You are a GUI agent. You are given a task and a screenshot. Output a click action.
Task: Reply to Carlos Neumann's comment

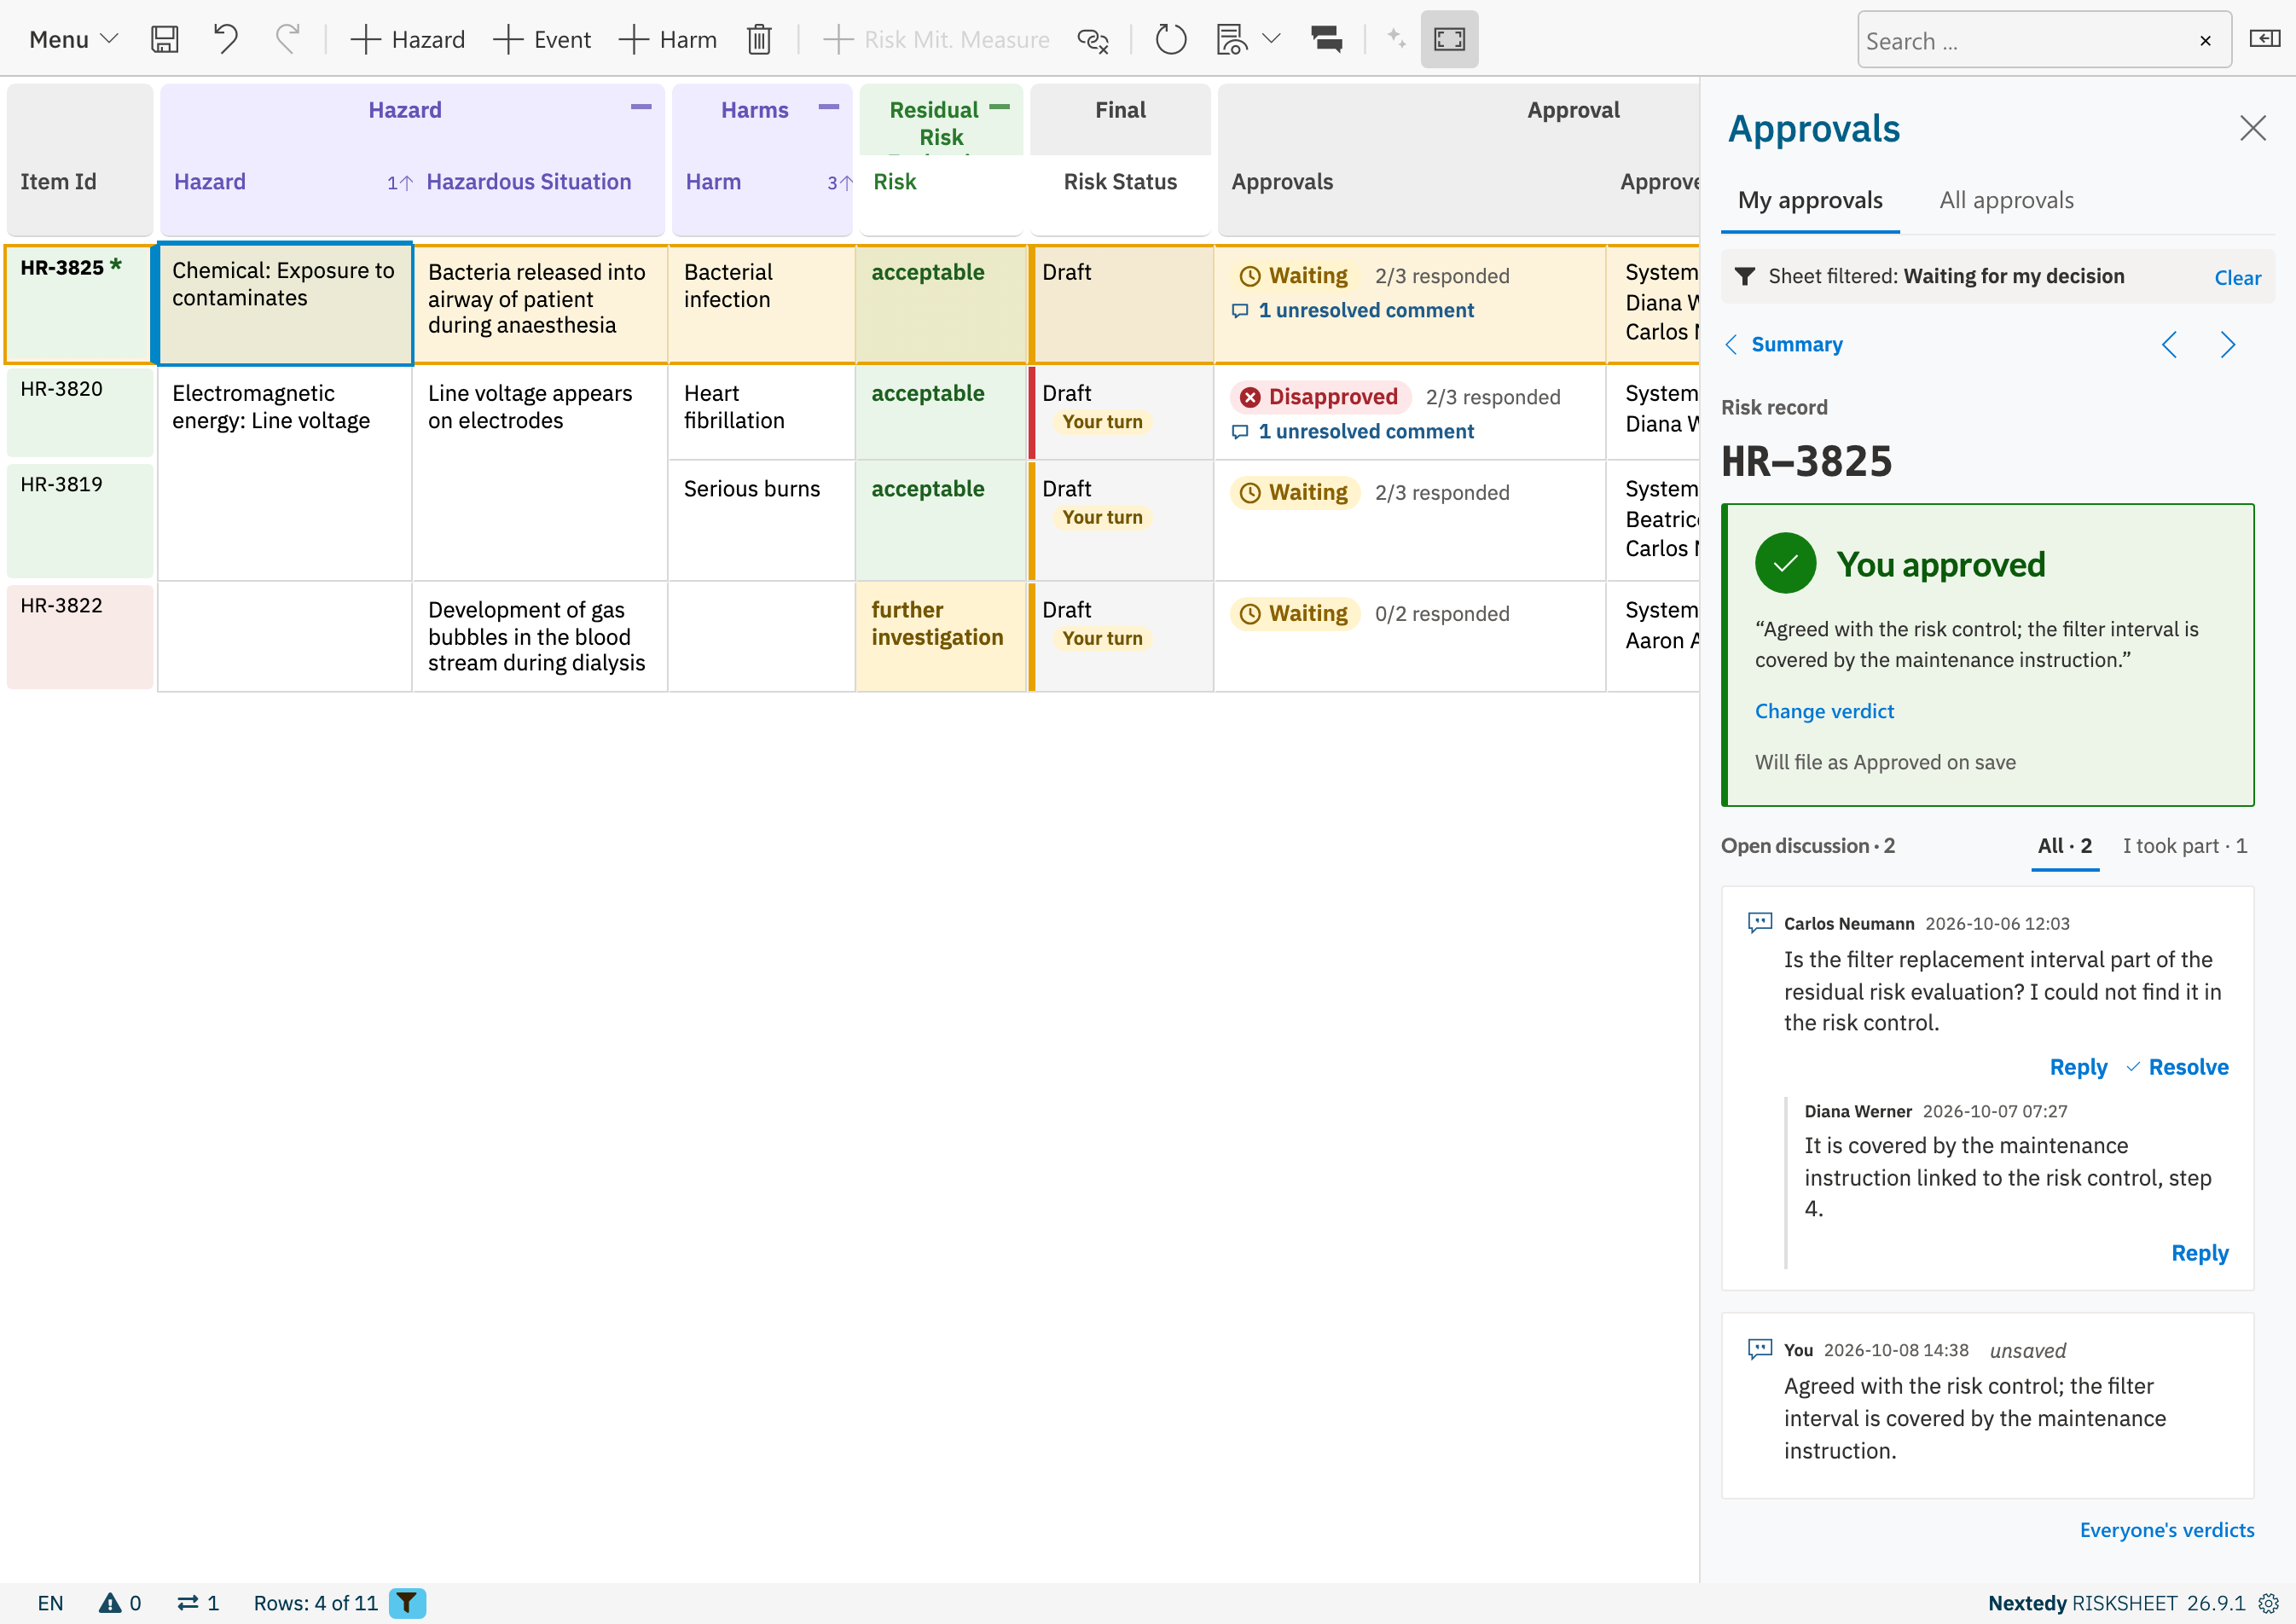tap(2078, 1067)
